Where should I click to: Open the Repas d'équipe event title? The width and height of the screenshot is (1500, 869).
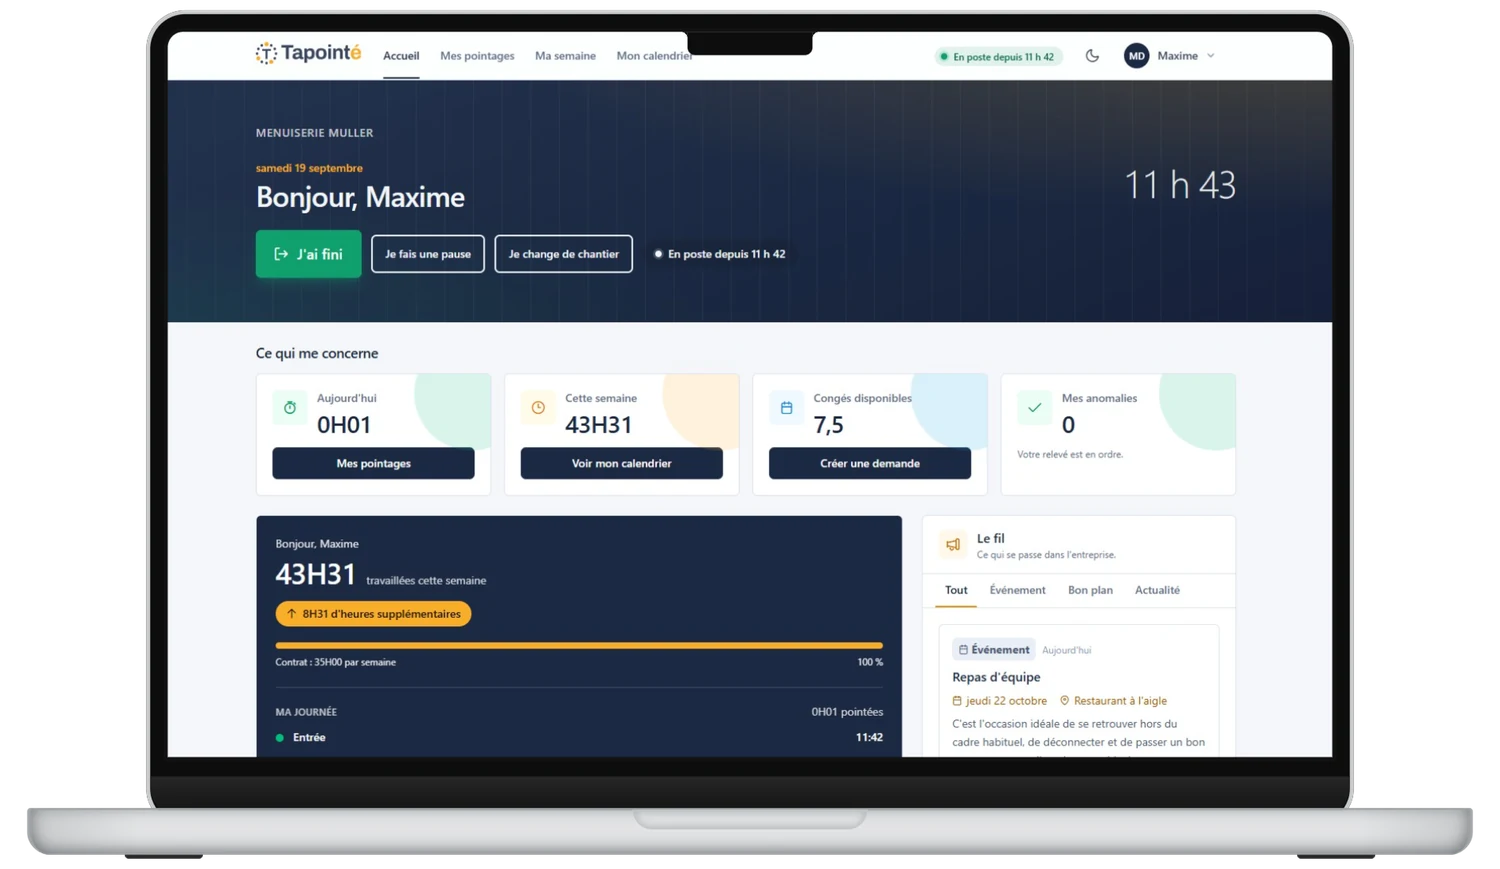click(996, 677)
